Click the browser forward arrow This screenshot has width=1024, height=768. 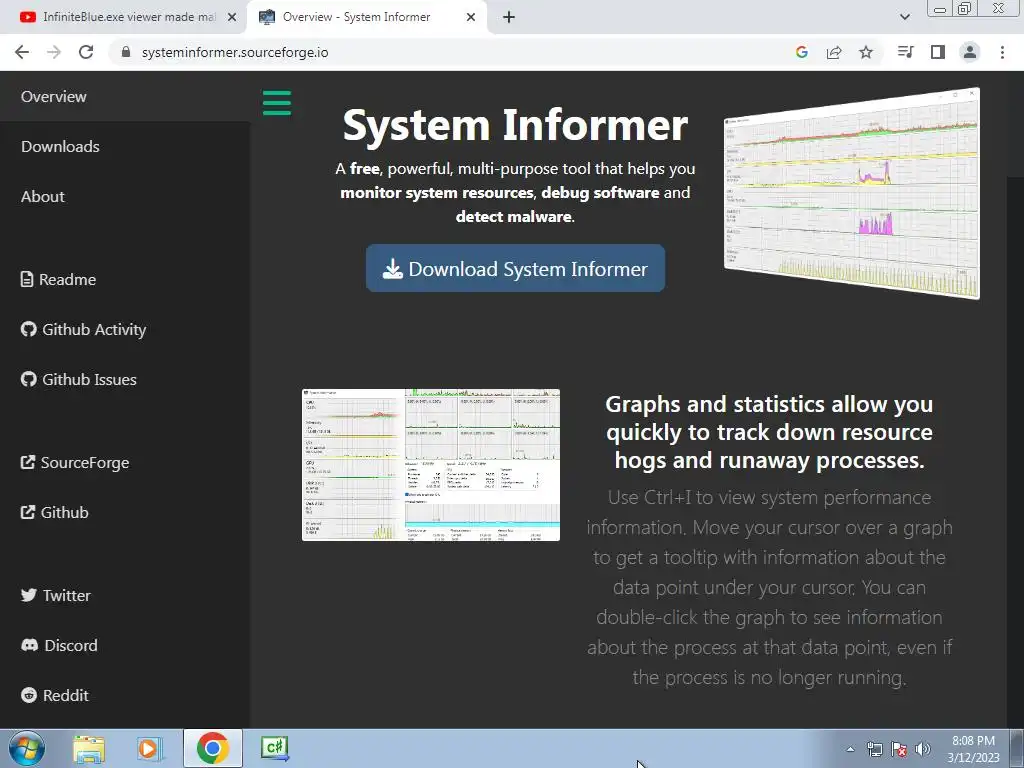click(x=54, y=52)
